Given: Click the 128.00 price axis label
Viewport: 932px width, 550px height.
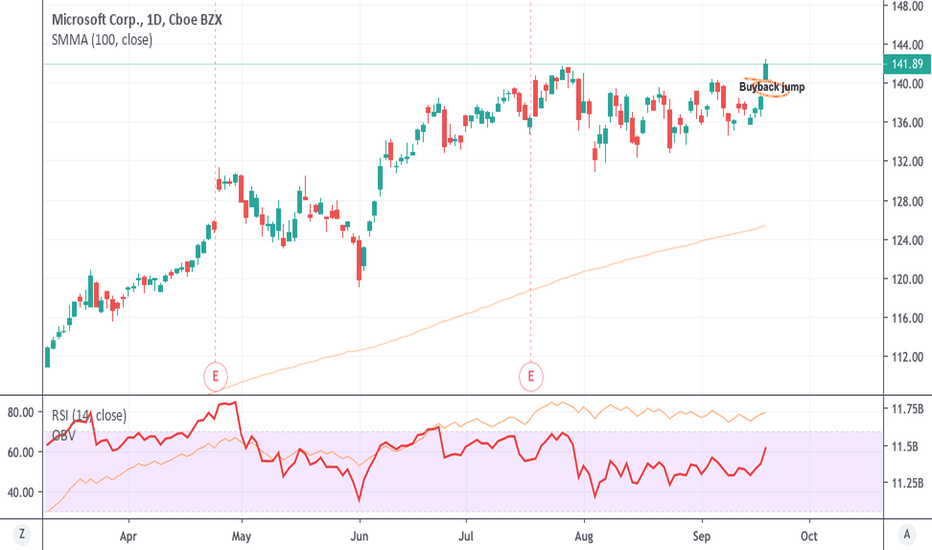Looking at the screenshot, I should [907, 202].
